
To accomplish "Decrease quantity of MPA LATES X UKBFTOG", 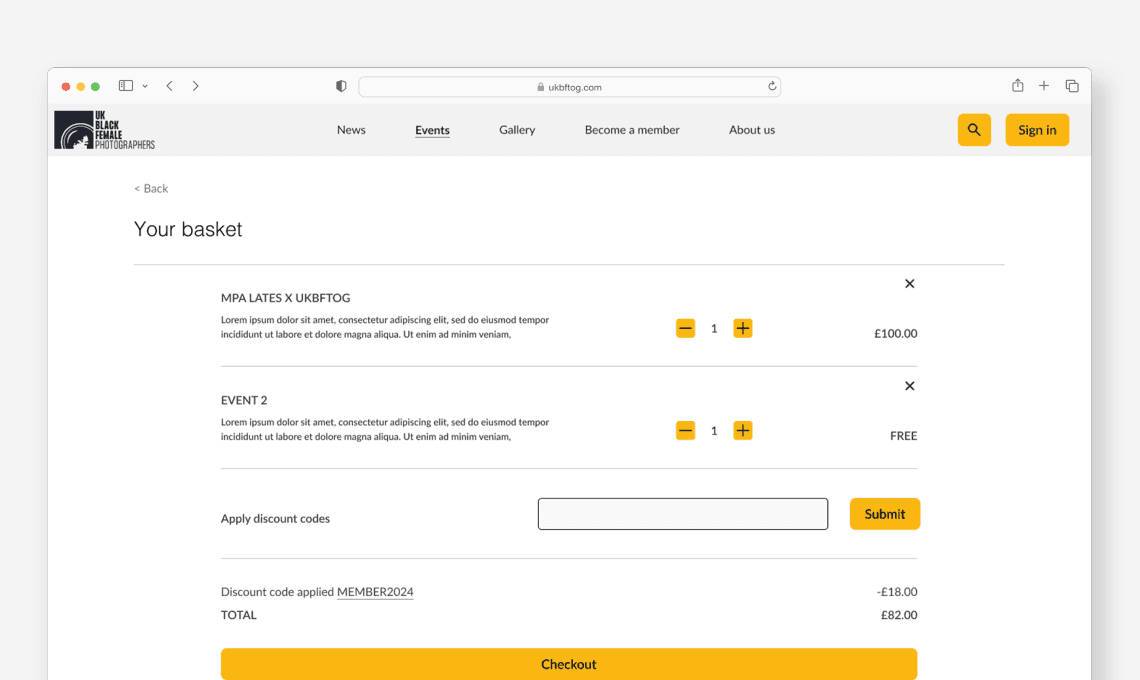I will coord(685,328).
